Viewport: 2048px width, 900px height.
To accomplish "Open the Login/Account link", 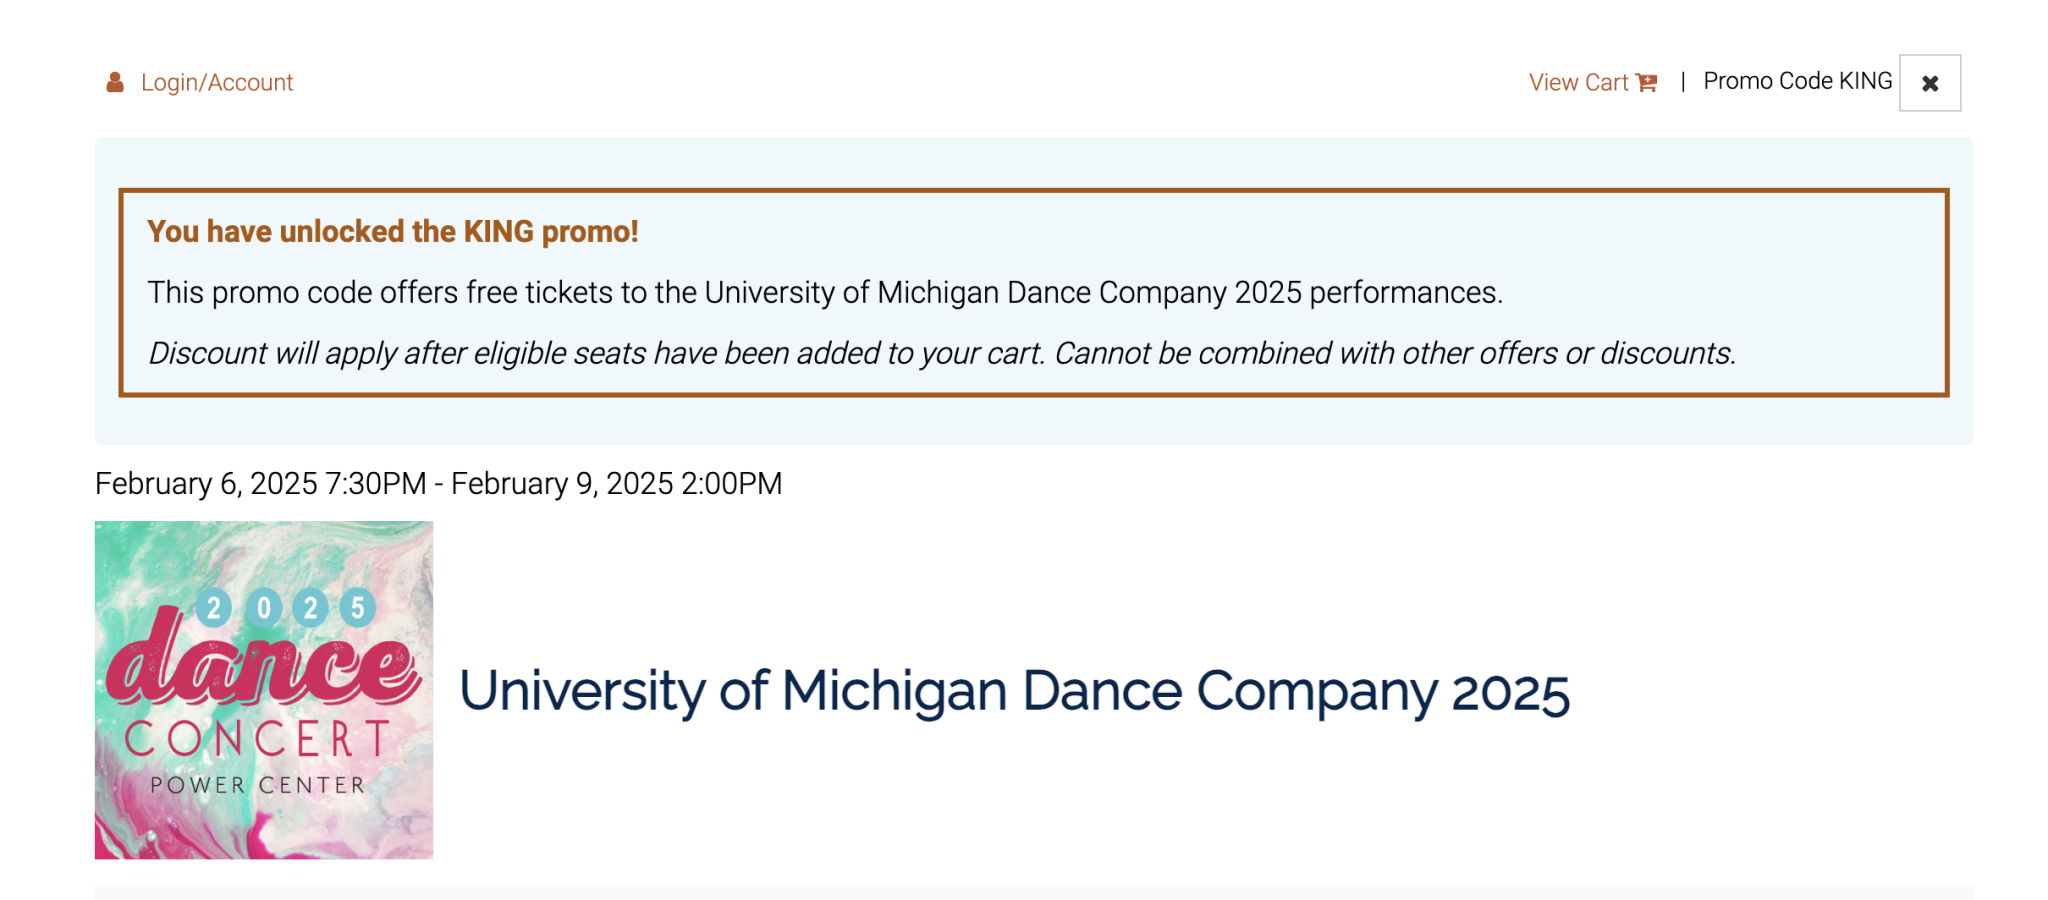I will (x=217, y=82).
